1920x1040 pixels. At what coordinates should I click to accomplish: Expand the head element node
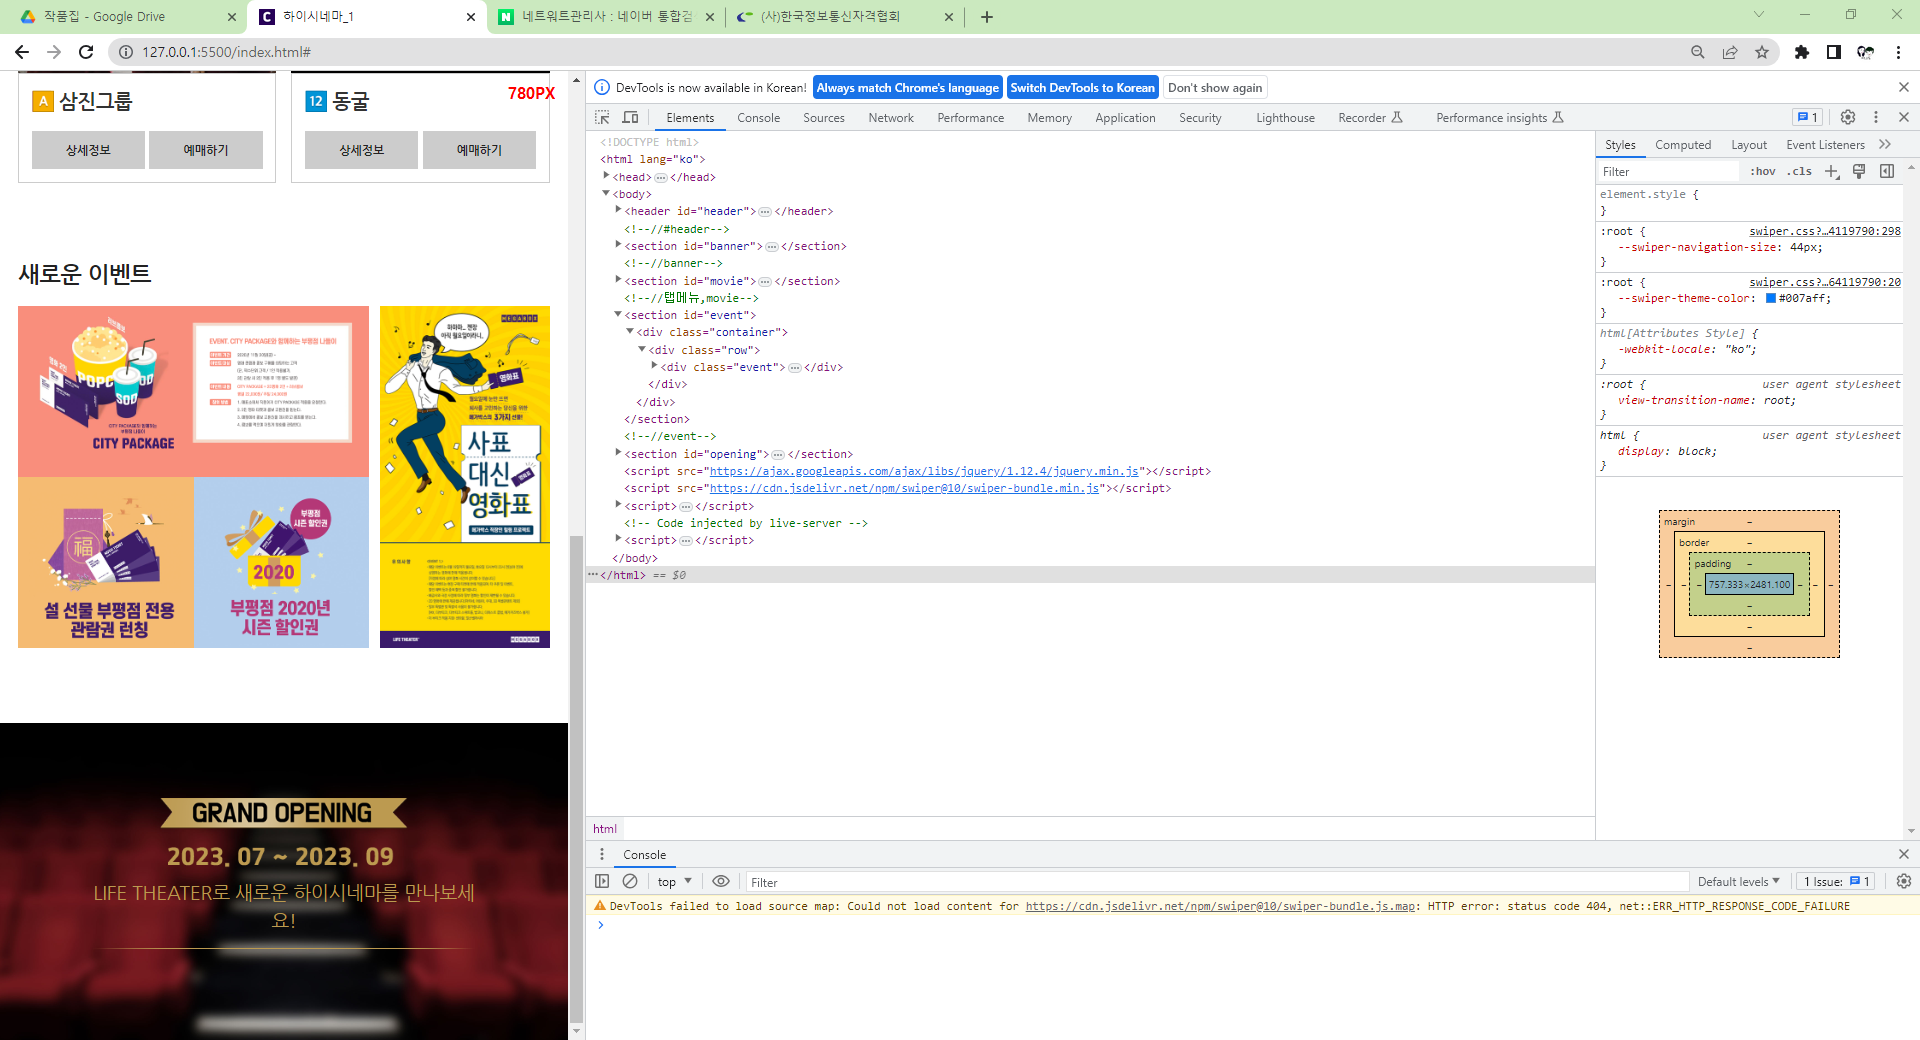click(606, 176)
